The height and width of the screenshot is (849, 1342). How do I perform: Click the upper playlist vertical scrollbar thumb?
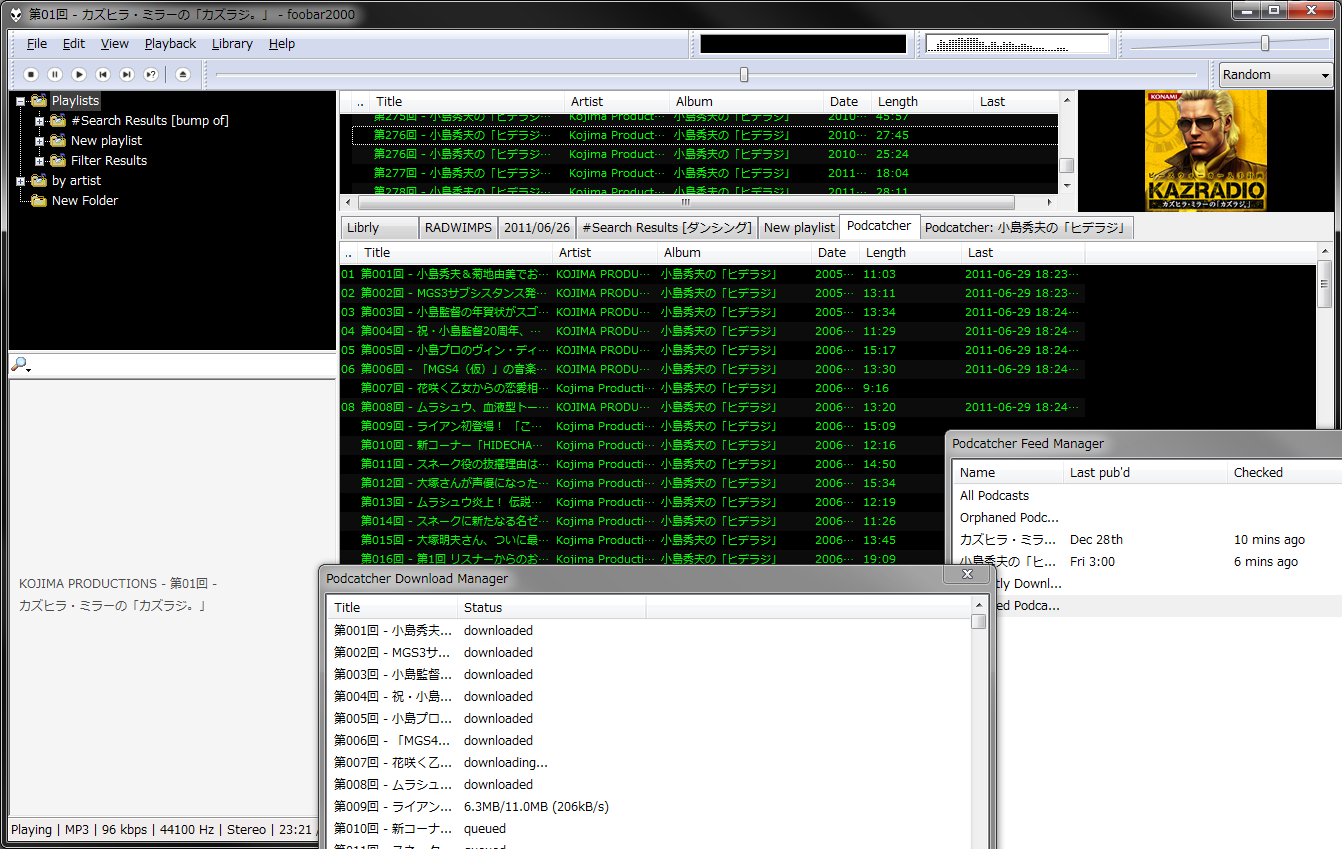1067,166
